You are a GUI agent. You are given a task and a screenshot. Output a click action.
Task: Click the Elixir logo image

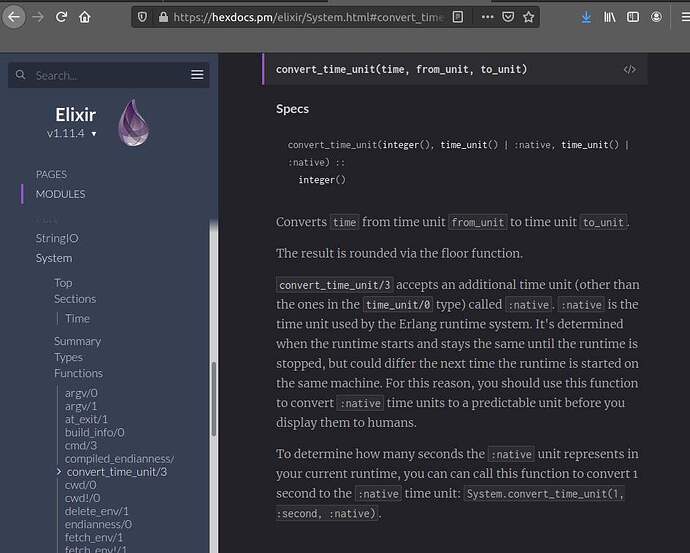click(134, 123)
